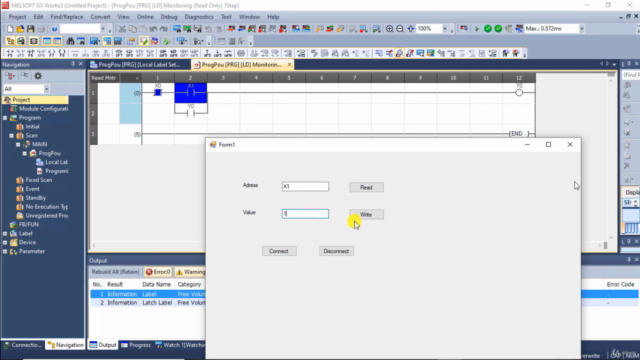Click the Write button in Form1
This screenshot has width=640, height=360.
click(366, 215)
